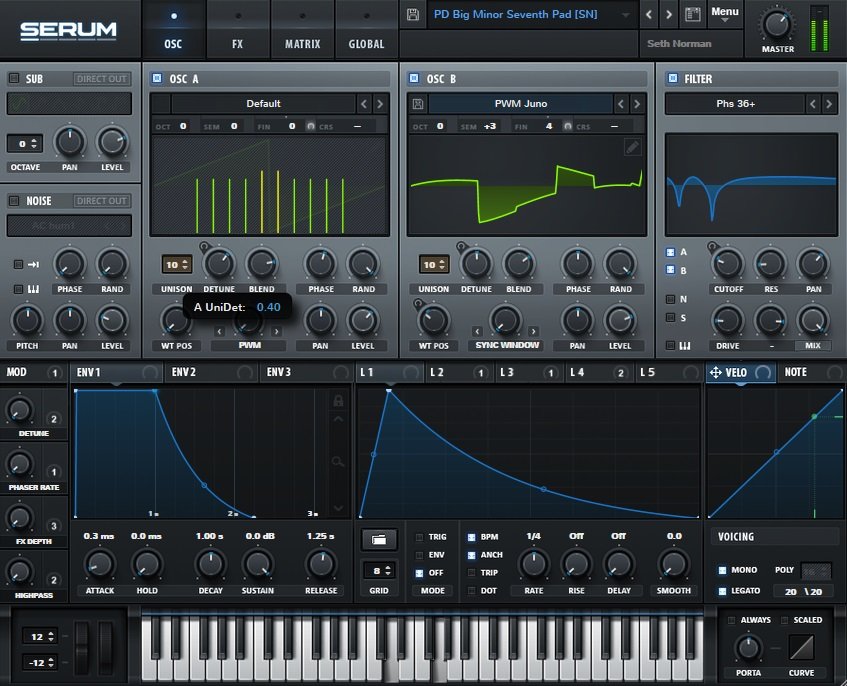Open the Menu button
Image resolution: width=847 pixels, height=686 pixels.
pyautogui.click(x=725, y=15)
